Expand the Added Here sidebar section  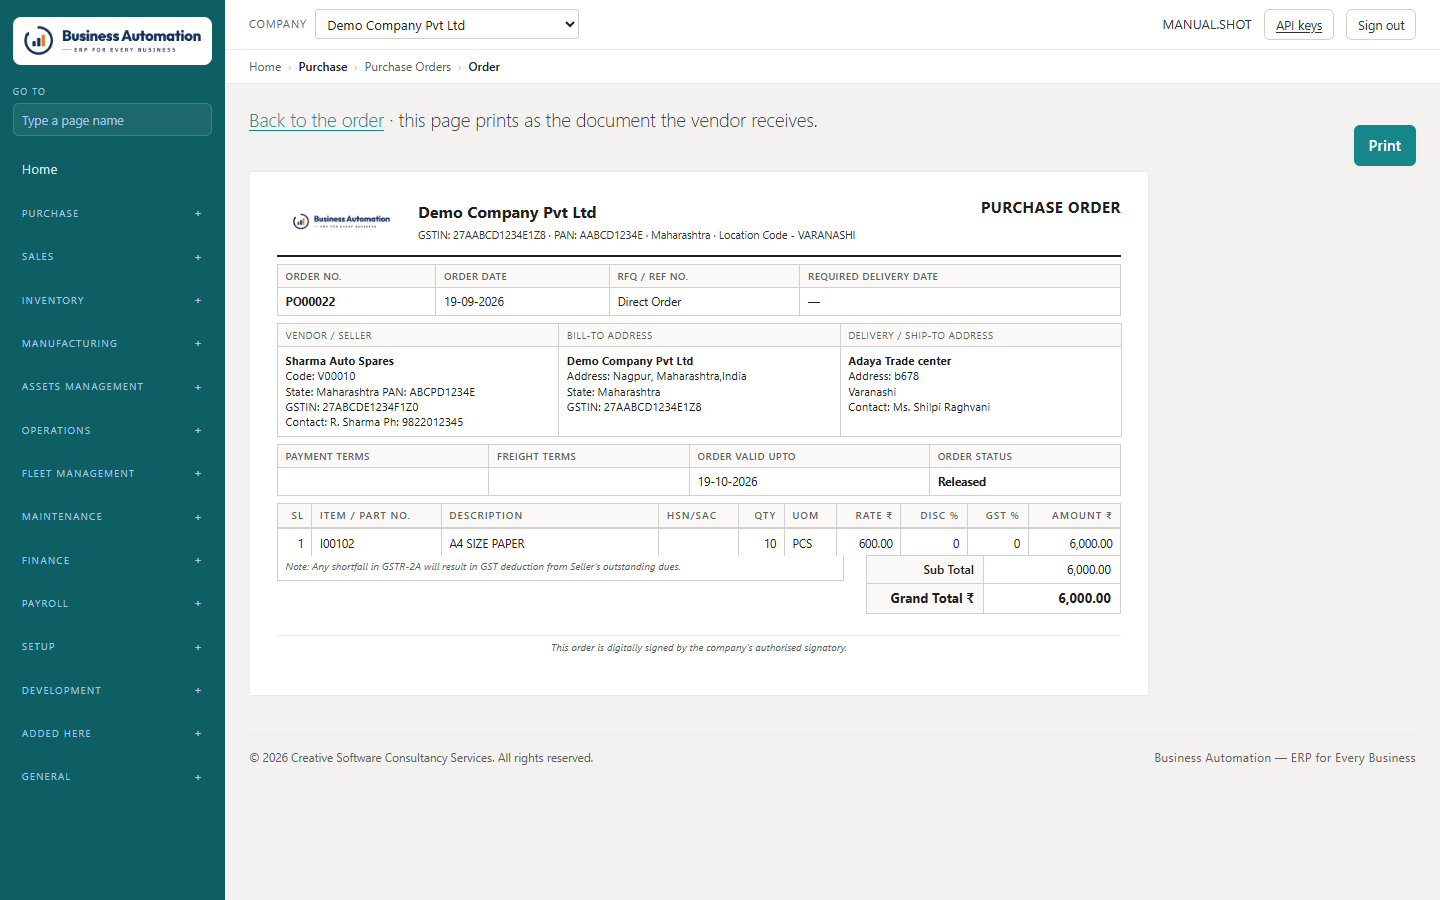click(112, 734)
